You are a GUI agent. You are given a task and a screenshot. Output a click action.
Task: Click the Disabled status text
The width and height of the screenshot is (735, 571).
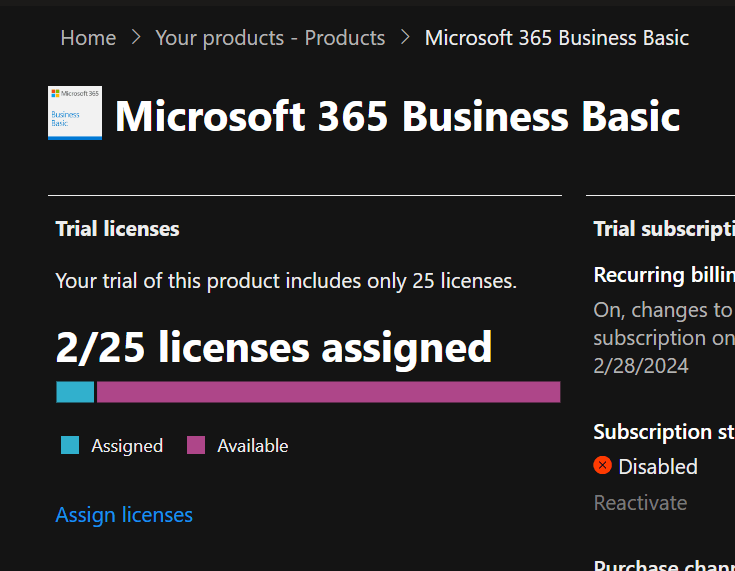click(x=658, y=466)
